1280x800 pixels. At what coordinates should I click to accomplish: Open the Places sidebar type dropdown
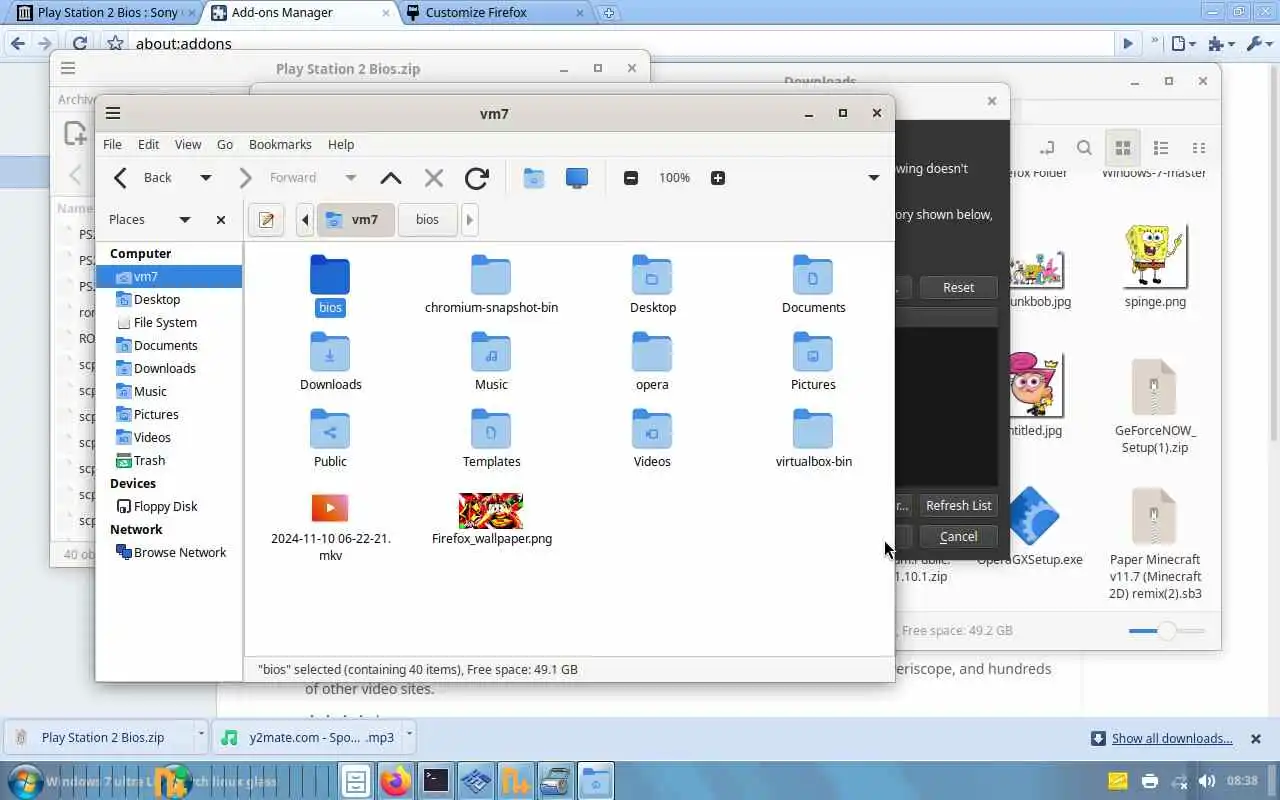[x=184, y=220]
